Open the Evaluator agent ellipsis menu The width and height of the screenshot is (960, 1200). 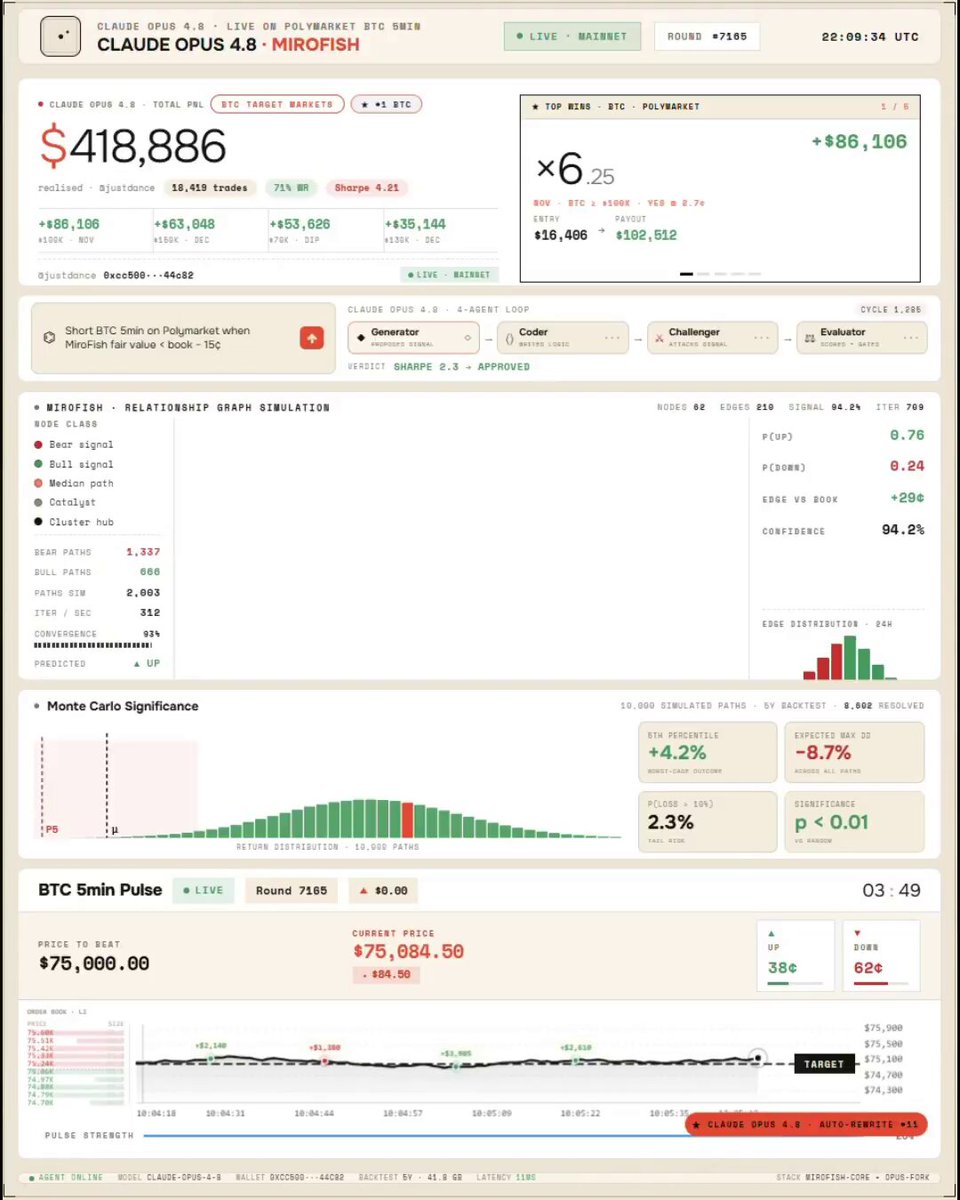pos(909,338)
